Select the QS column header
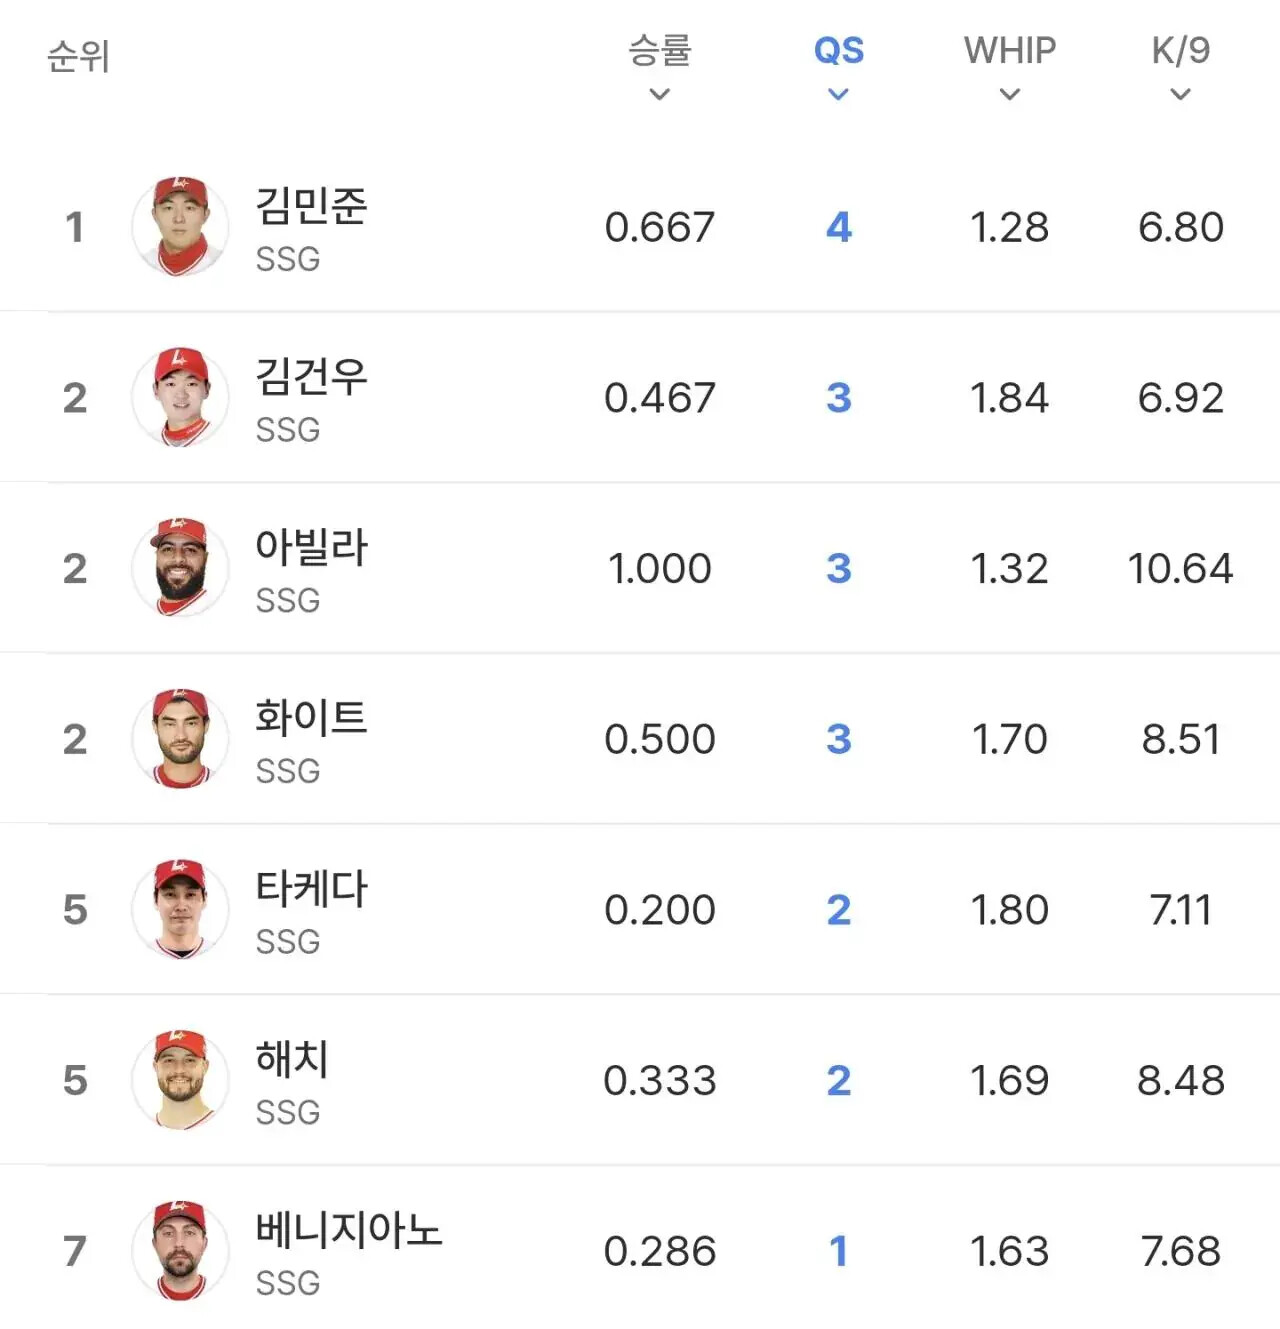 [838, 50]
